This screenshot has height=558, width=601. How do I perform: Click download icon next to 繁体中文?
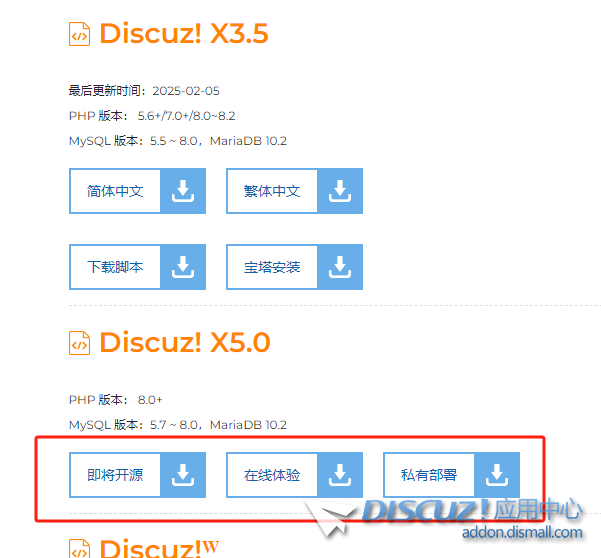tap(340, 191)
